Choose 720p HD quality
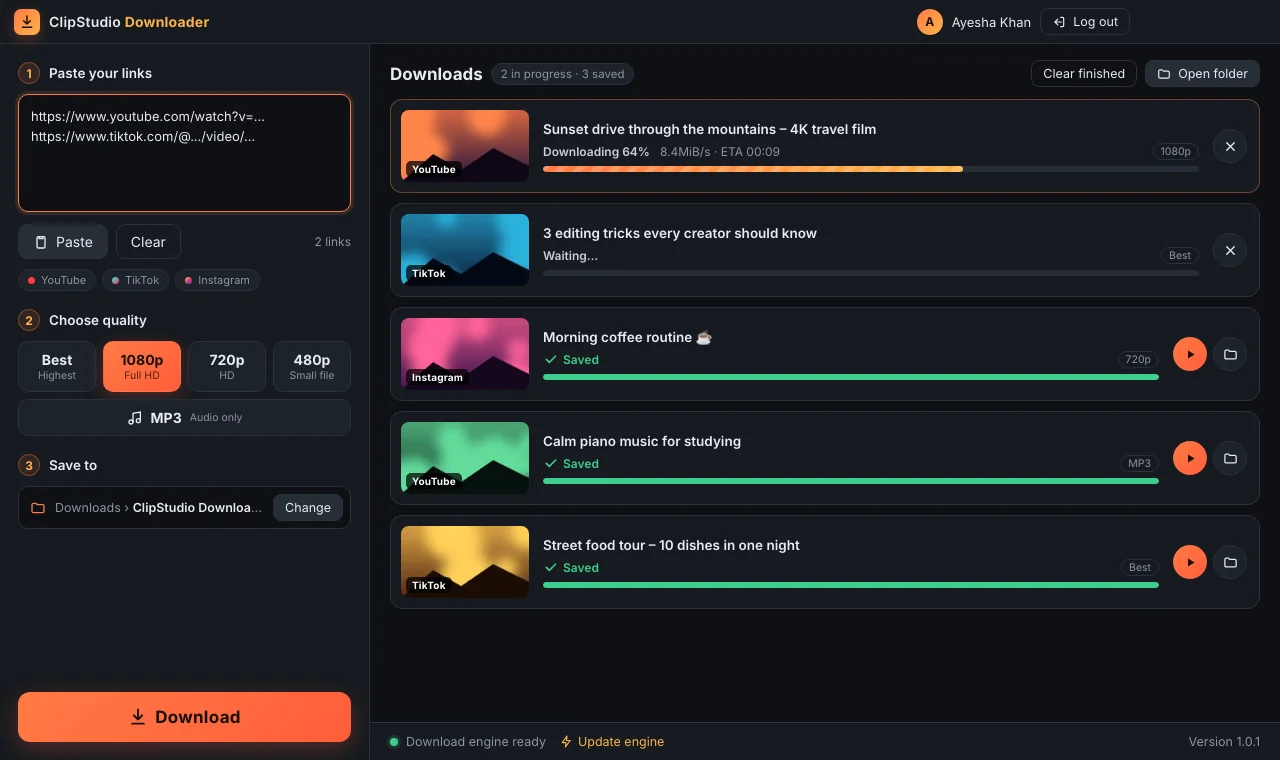This screenshot has width=1280, height=760. pyautogui.click(x=227, y=366)
